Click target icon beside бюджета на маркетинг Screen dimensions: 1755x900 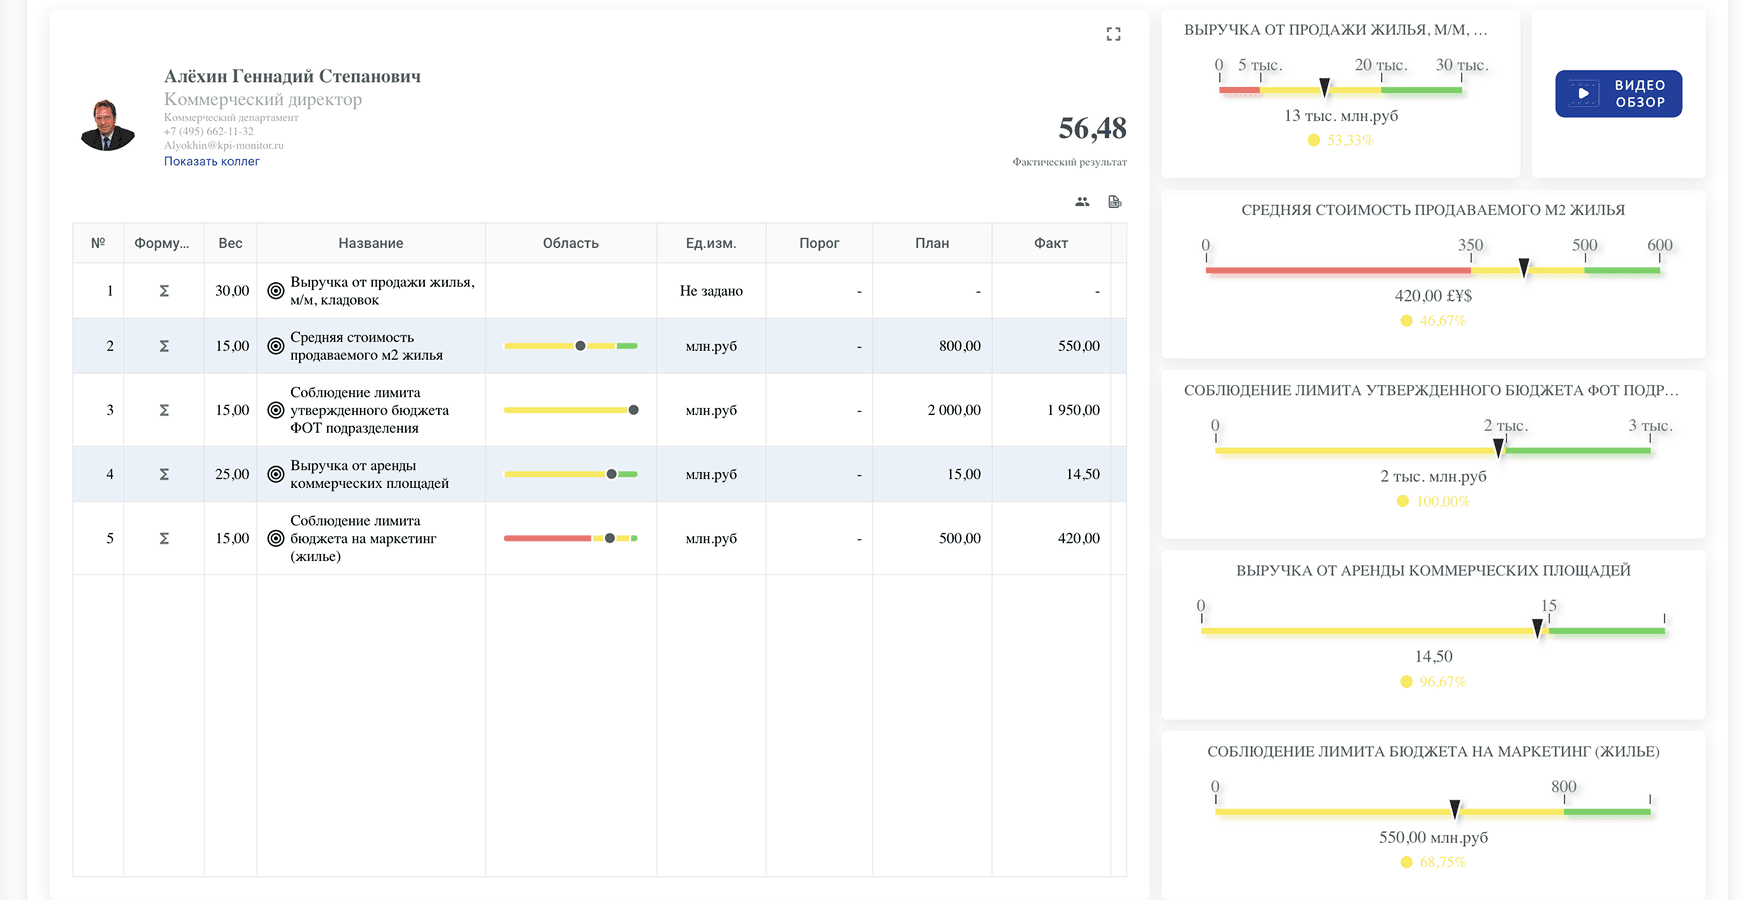point(276,538)
